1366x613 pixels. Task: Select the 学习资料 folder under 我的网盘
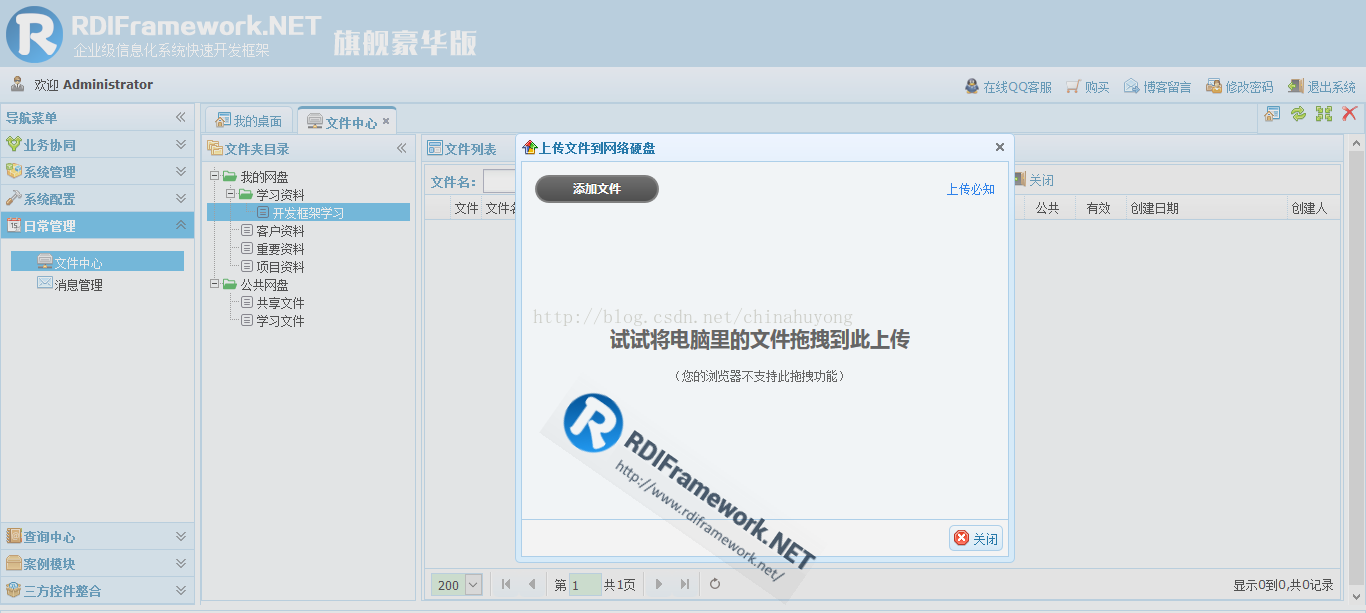pos(280,194)
